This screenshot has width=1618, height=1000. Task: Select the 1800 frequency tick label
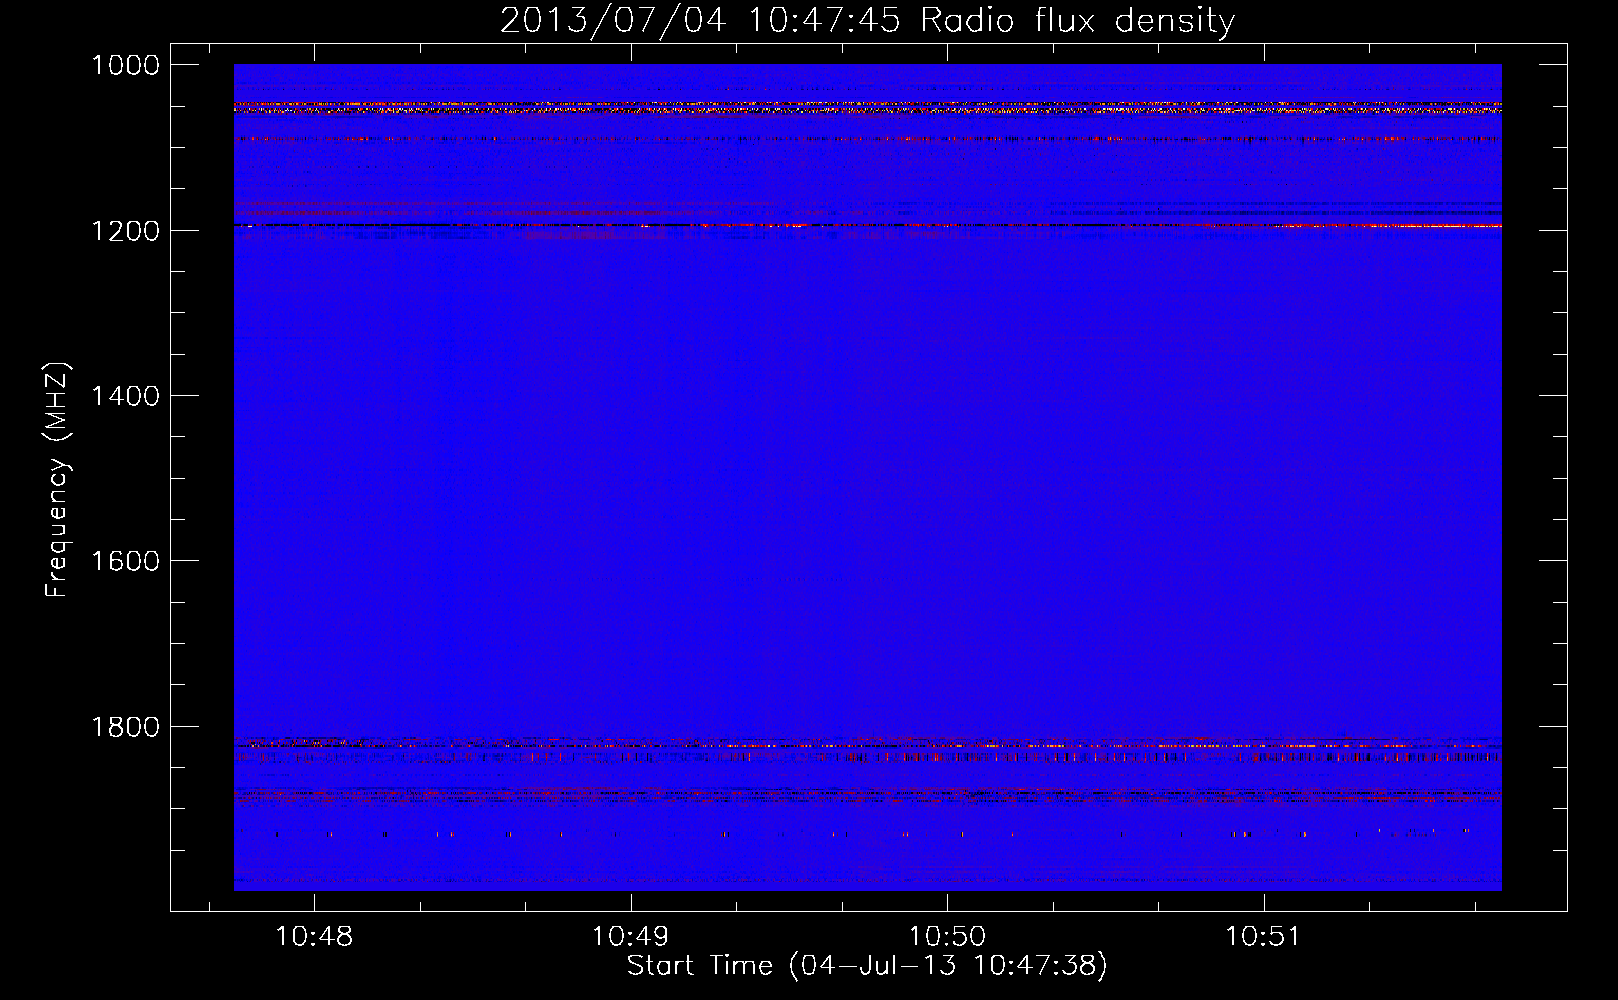click(x=125, y=727)
